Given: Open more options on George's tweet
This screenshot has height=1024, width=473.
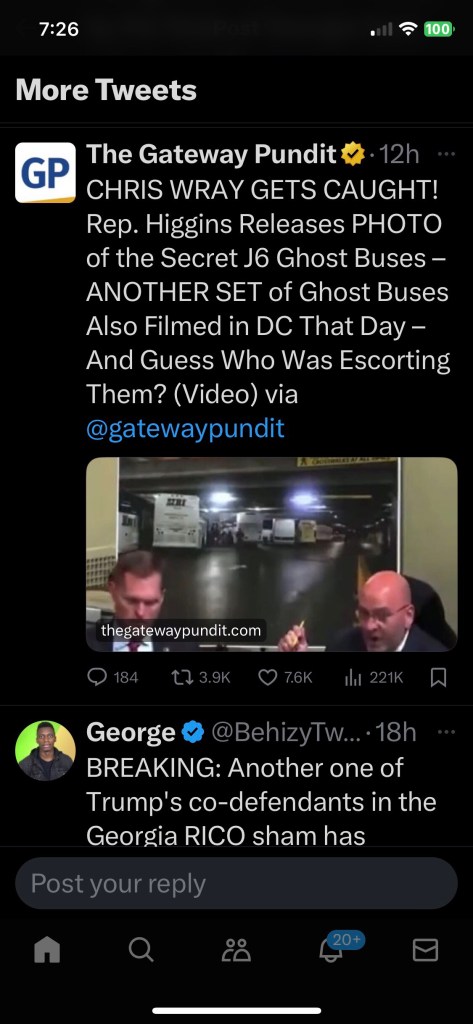Looking at the screenshot, I should (x=446, y=732).
